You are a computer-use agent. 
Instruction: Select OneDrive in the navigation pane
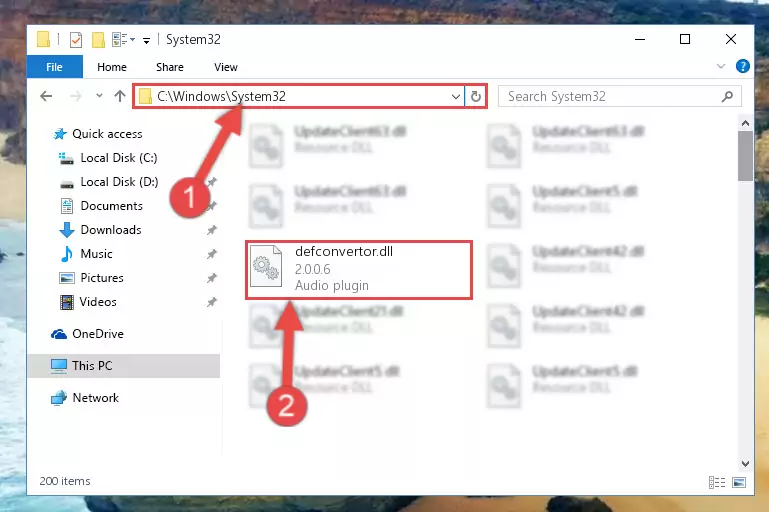pyautogui.click(x=98, y=334)
